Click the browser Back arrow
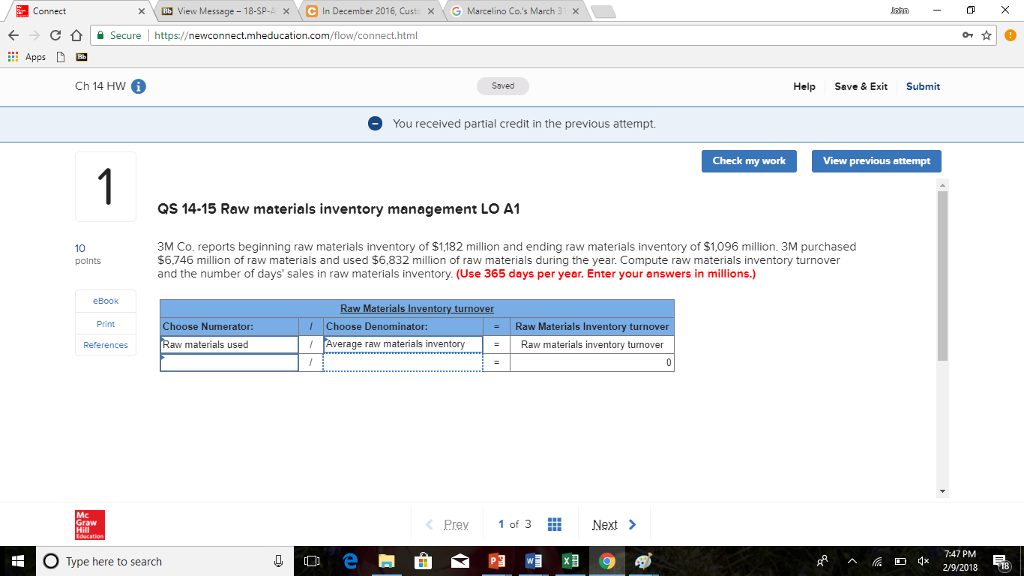The width and height of the screenshot is (1024, 576). [14, 35]
